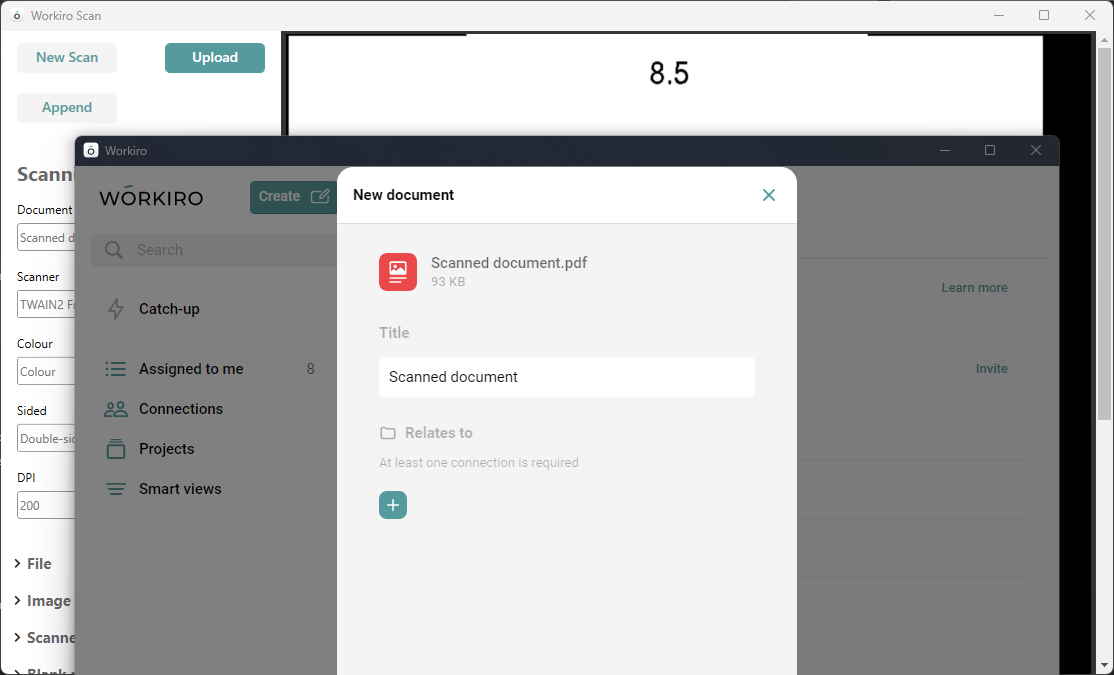Click the Learn more link

974,288
